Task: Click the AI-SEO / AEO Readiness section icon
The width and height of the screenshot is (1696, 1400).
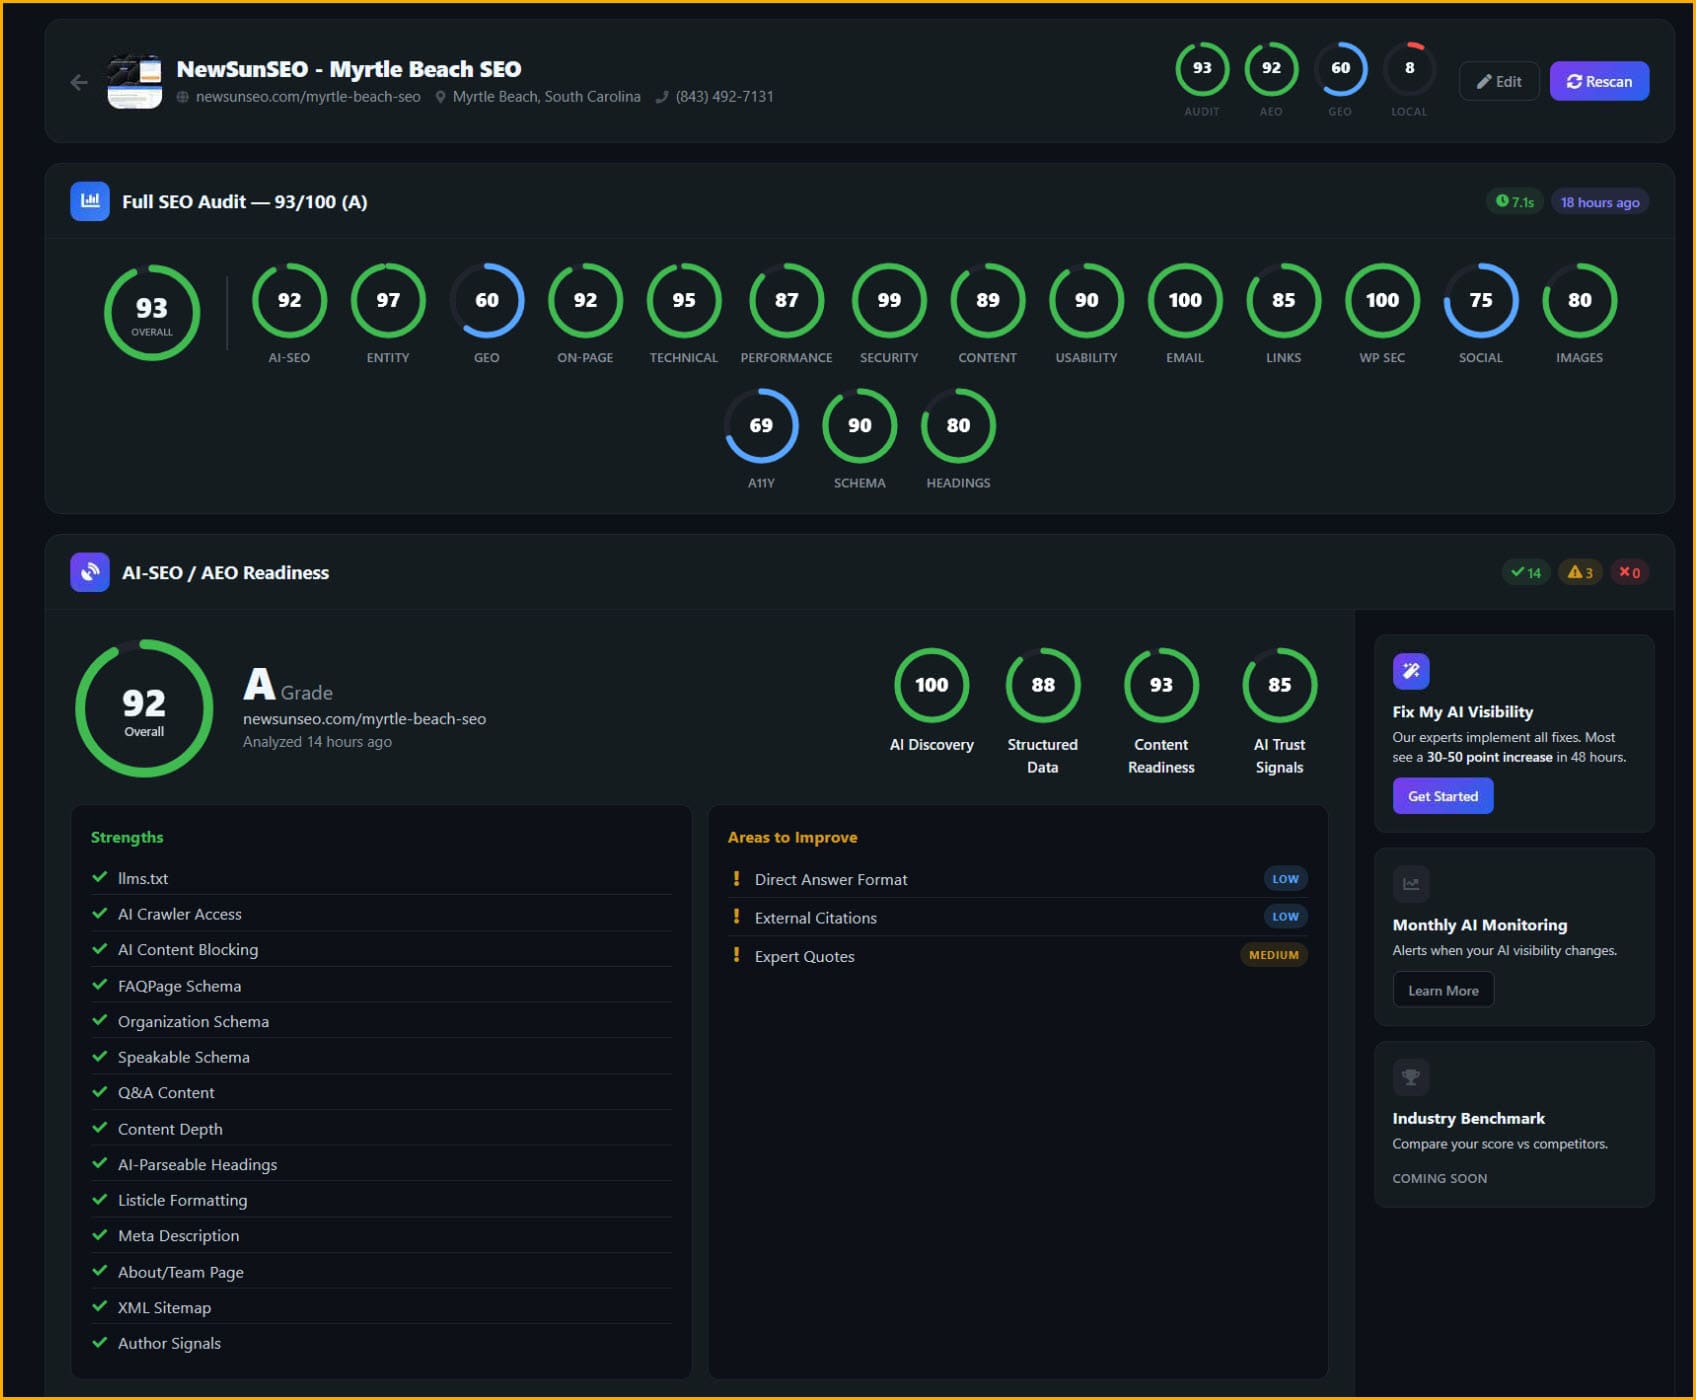Action: point(90,572)
